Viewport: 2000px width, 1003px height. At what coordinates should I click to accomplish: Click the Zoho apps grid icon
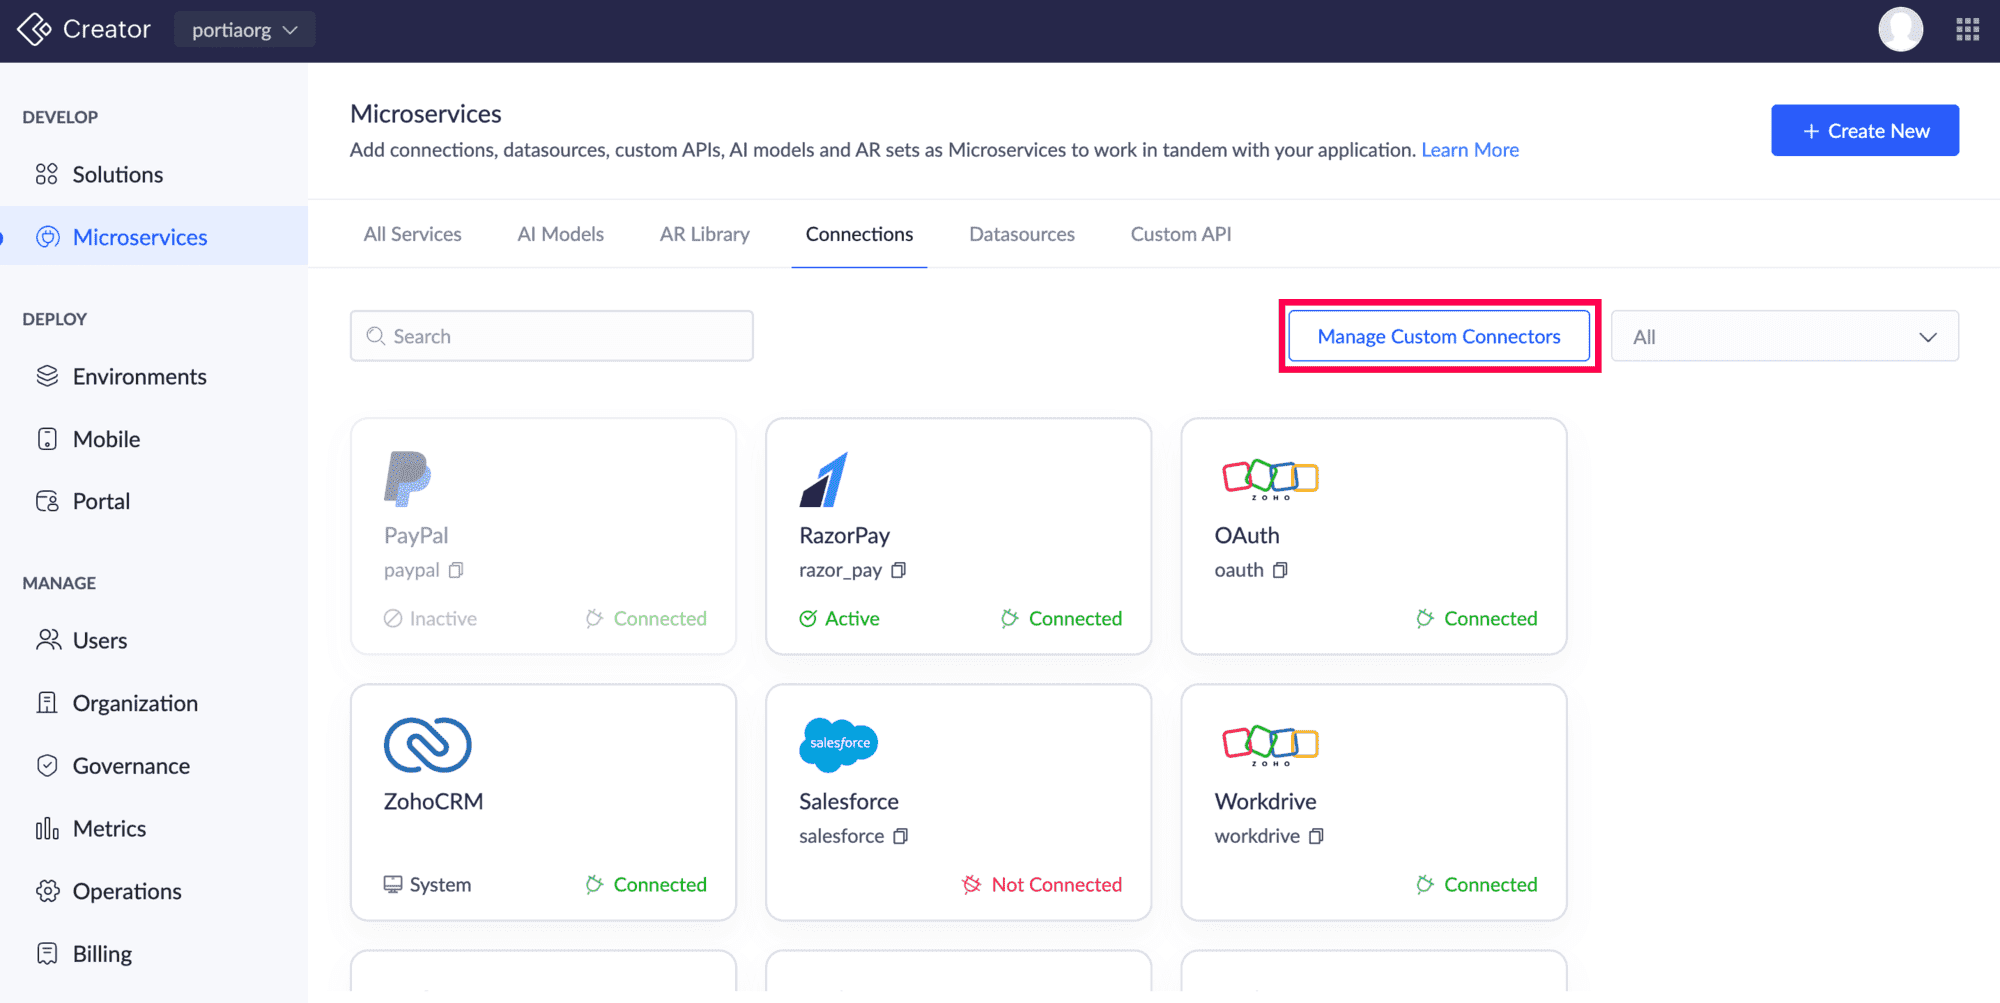pyautogui.click(x=1967, y=30)
